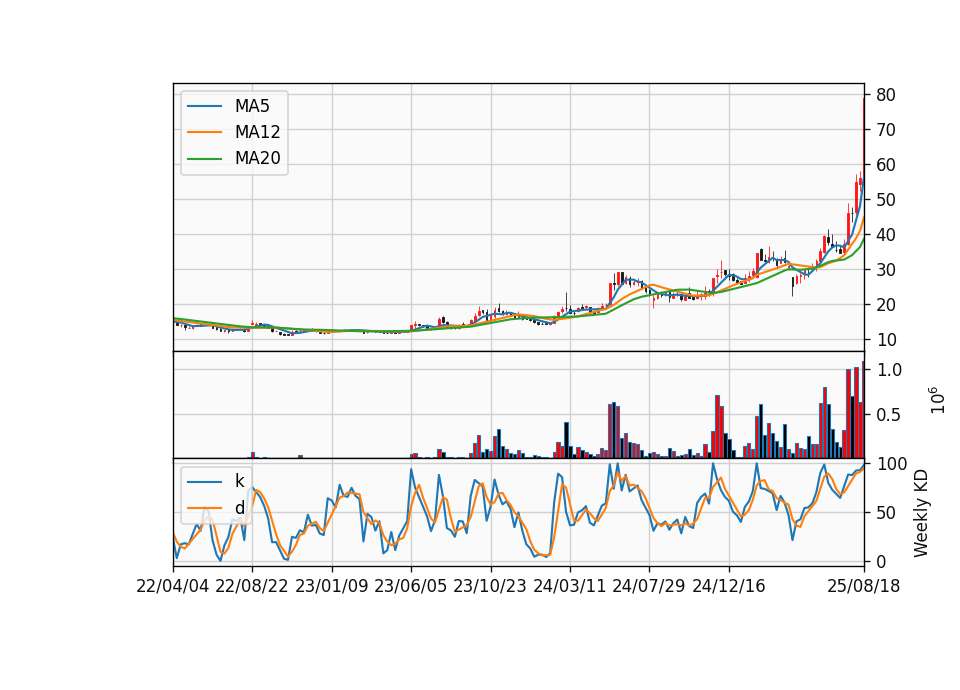Click the 24/03/11 date label
Viewport: 960px width, 690px height.
coord(569,586)
